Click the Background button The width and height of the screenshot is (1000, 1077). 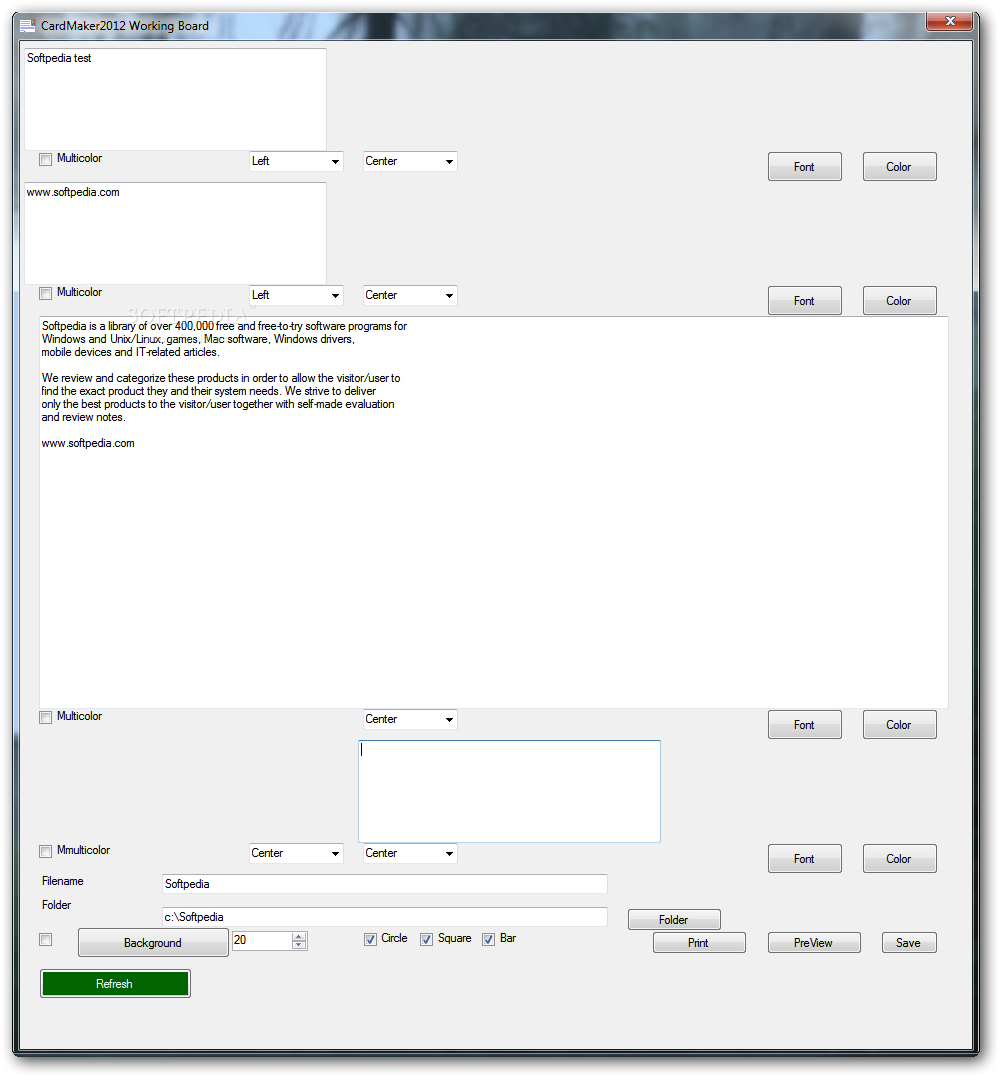(153, 942)
